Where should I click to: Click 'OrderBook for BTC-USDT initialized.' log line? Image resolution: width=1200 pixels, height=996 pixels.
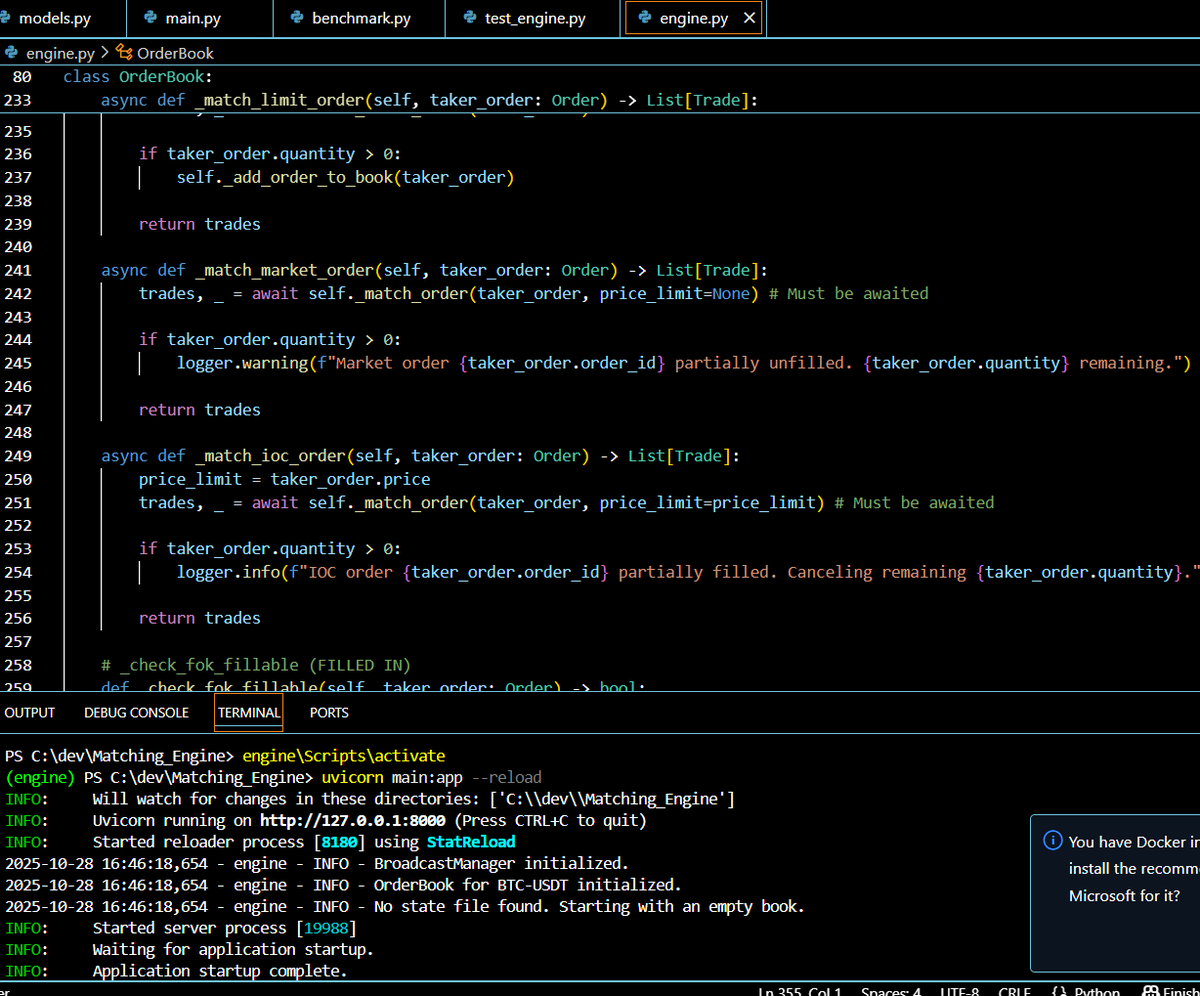[x=528, y=885]
